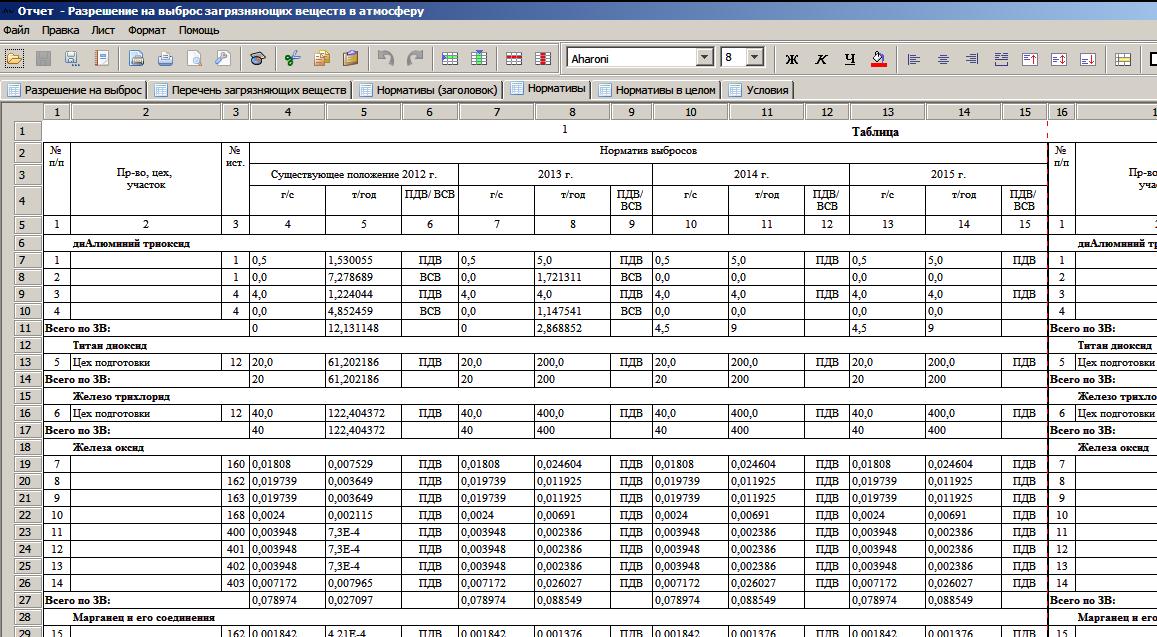The width and height of the screenshot is (1157, 637).
Task: Click the fill color paint bucket
Action: click(x=879, y=59)
